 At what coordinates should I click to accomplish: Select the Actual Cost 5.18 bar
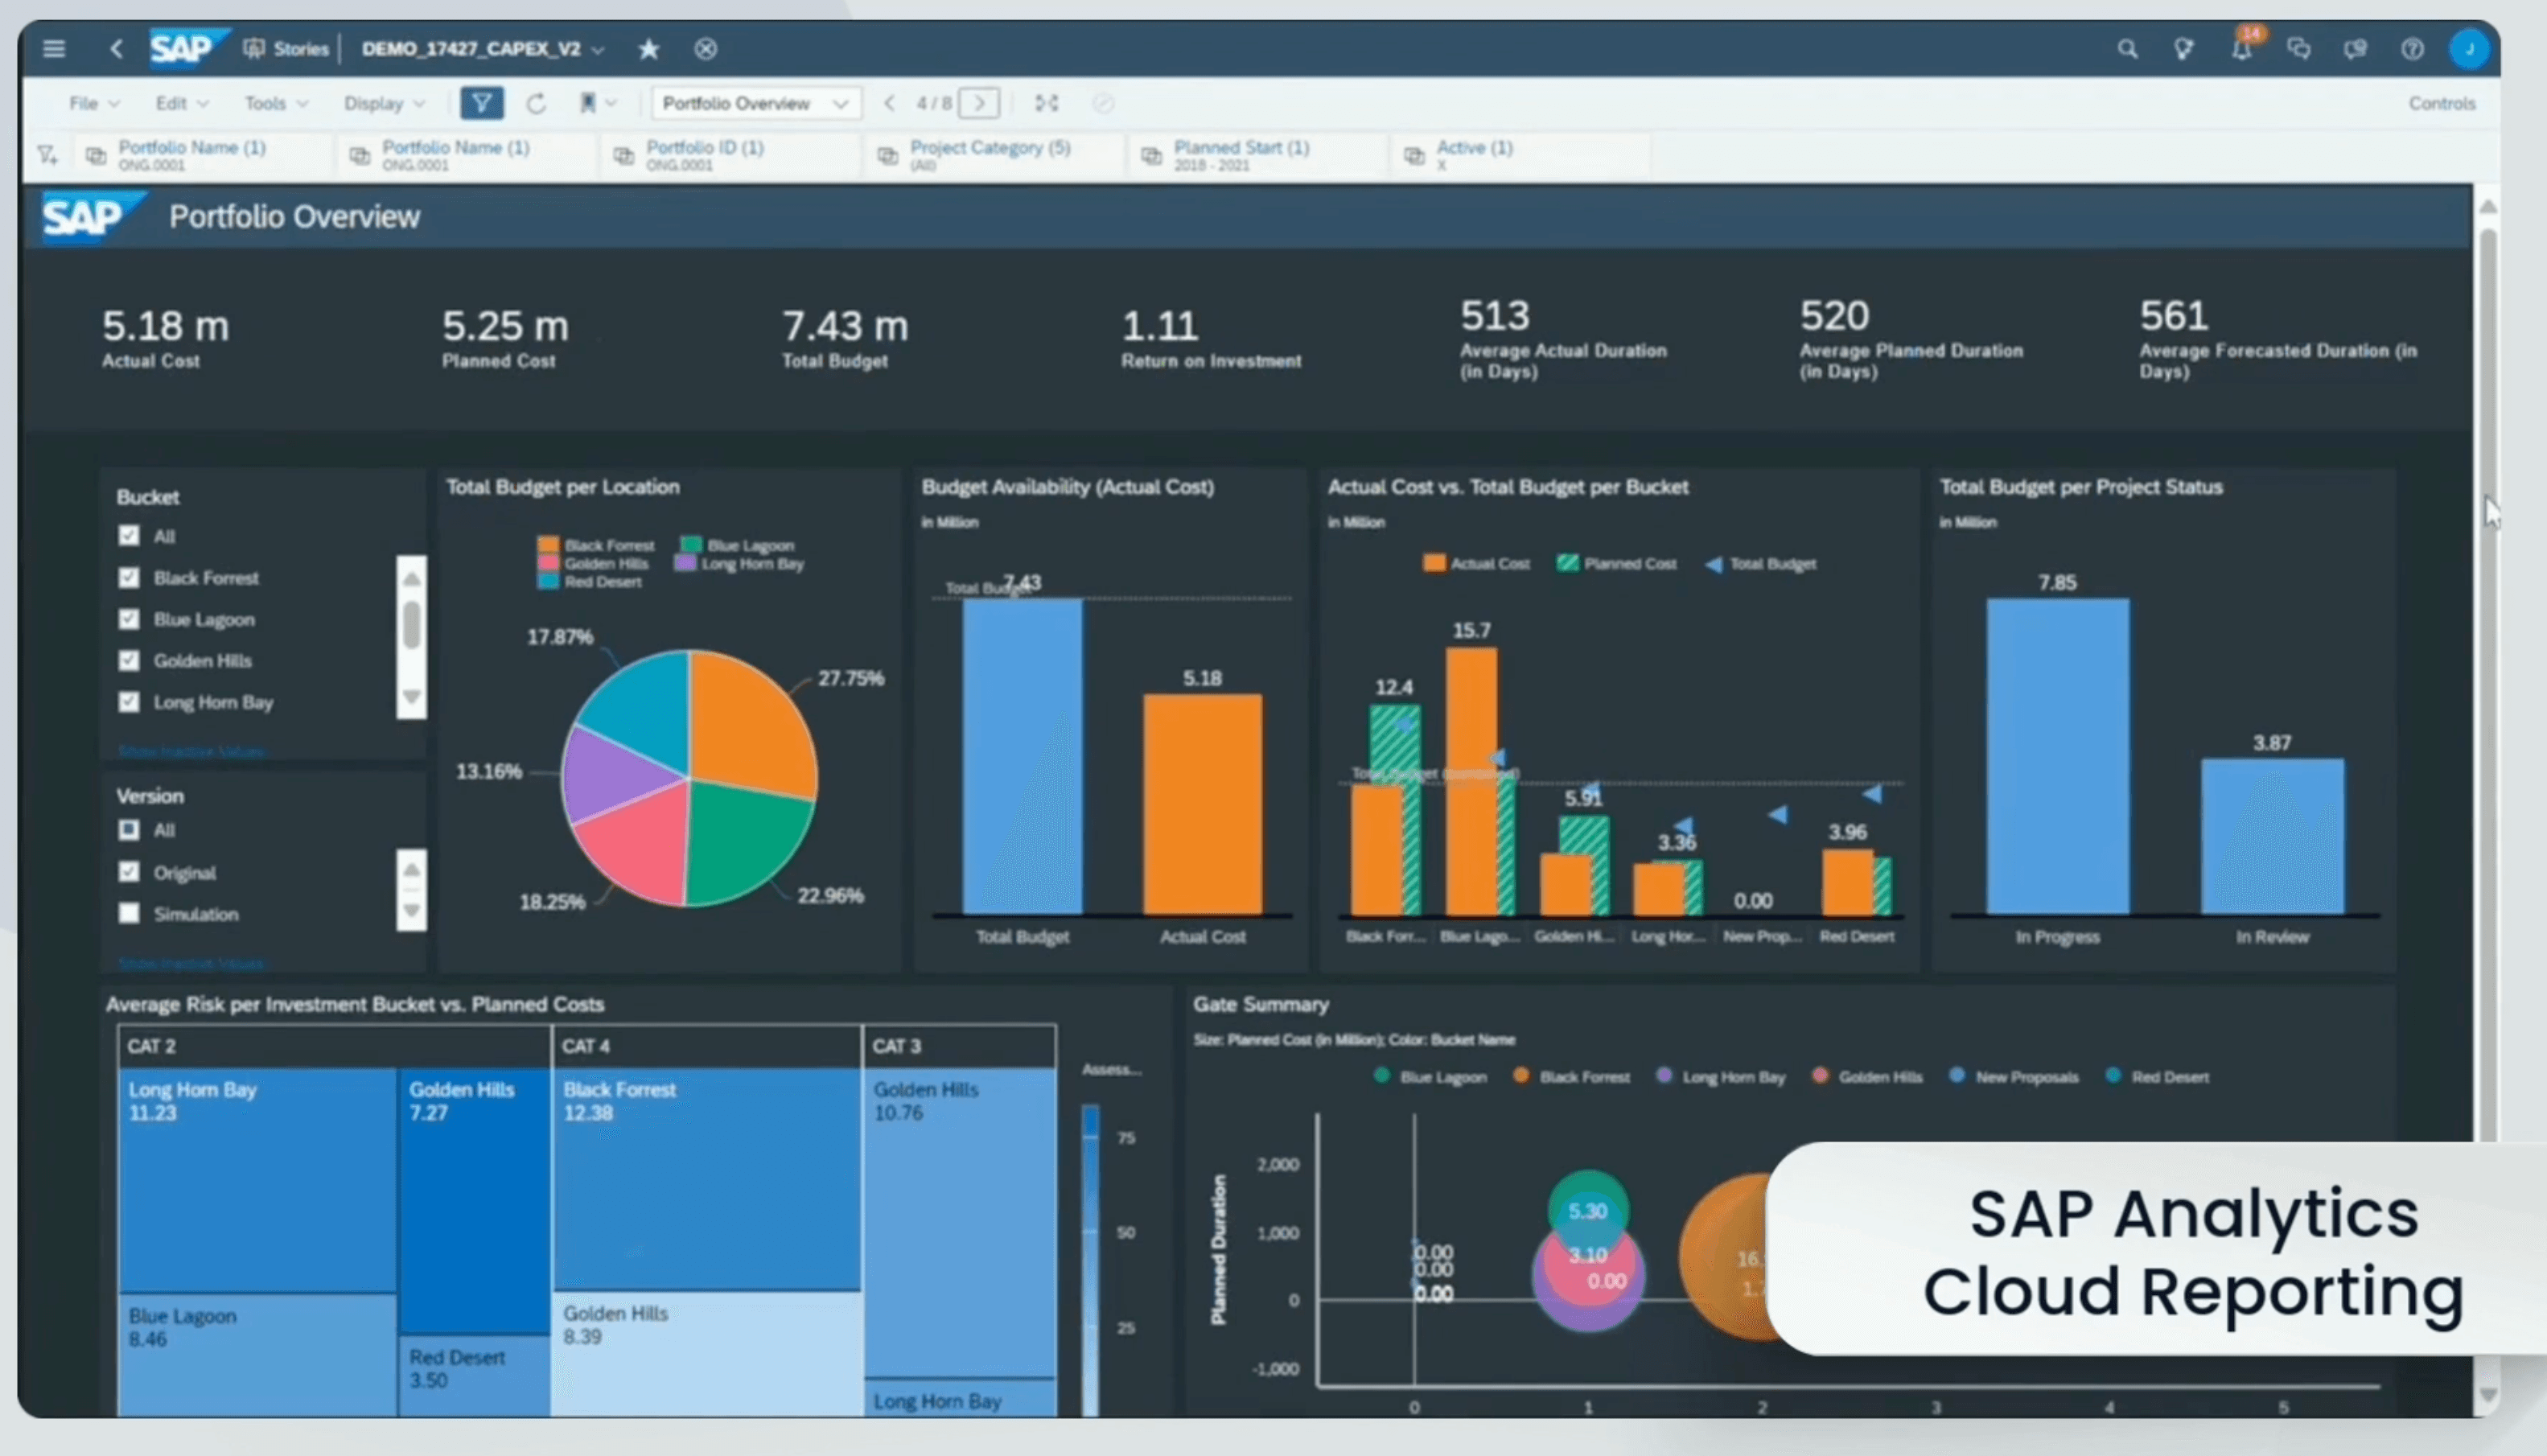point(1202,804)
